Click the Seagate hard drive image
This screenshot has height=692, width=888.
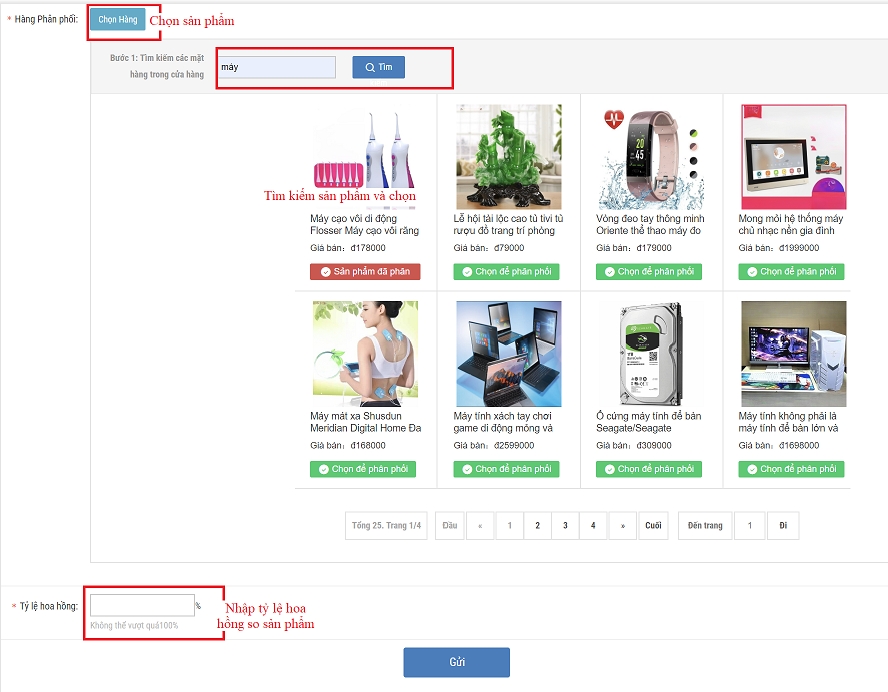(650, 353)
